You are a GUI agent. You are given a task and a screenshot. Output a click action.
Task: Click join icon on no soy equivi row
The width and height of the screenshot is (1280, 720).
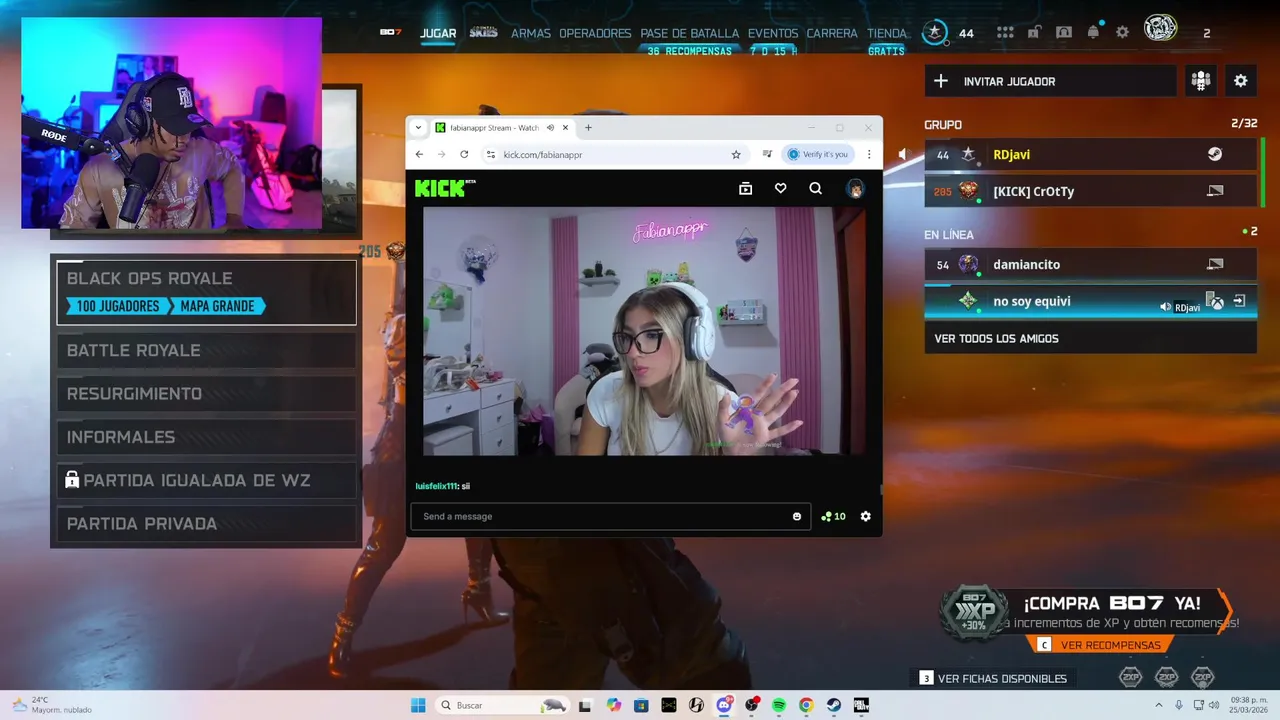coord(1239,301)
